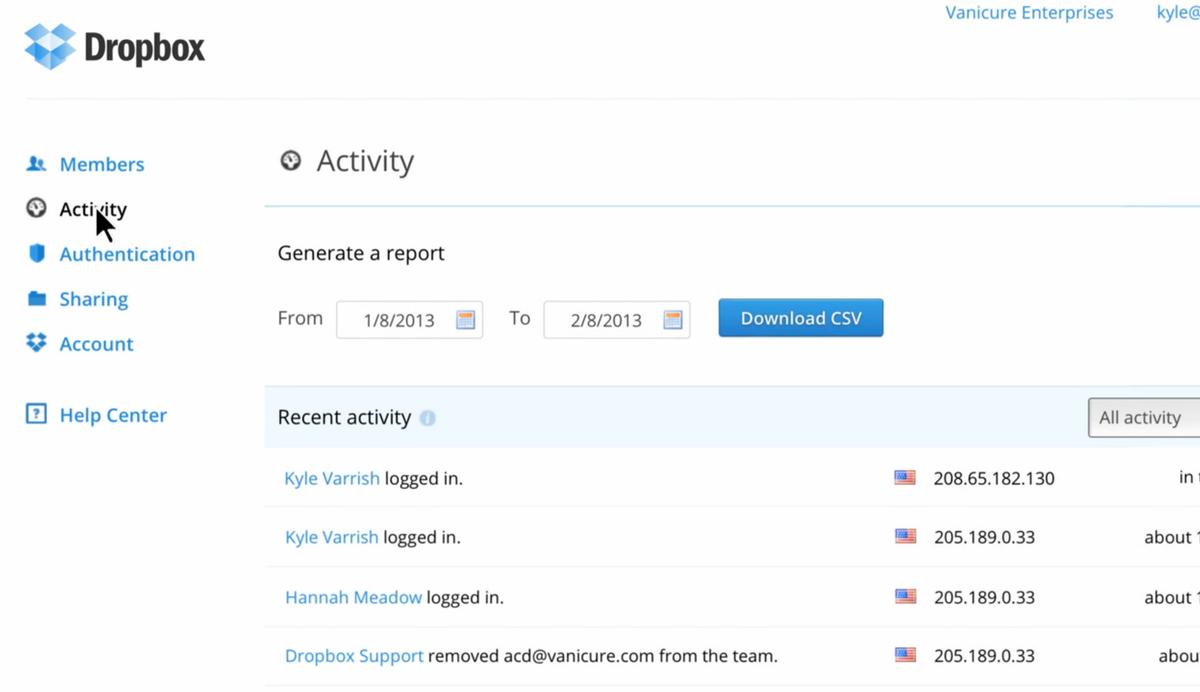This screenshot has height=692, width=1200.
Task: Click the flag icon in Hannah Meadow row
Action: click(905, 597)
